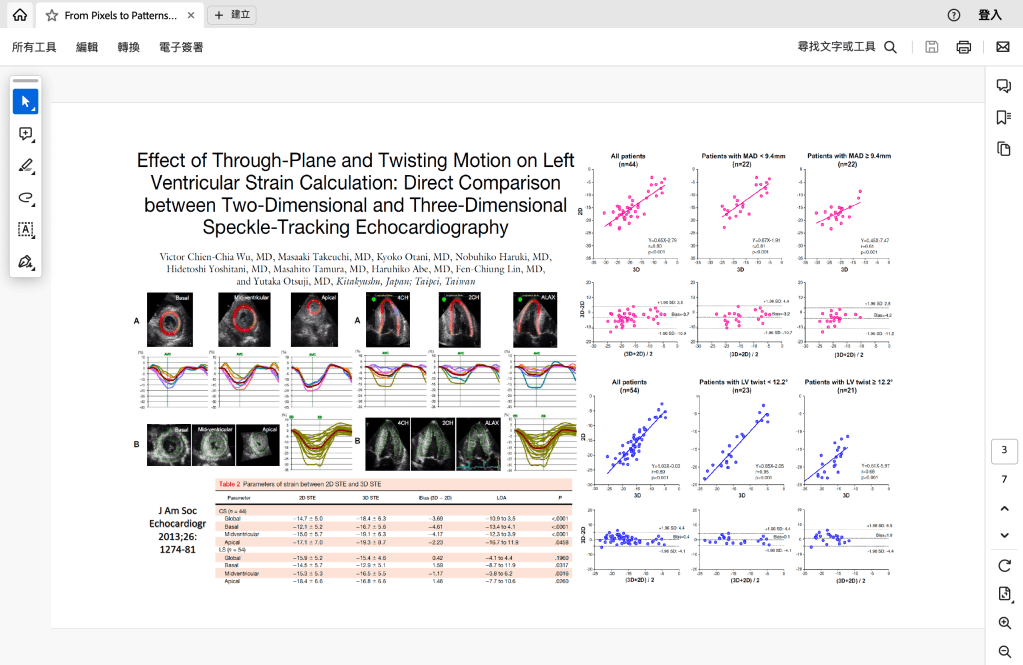Screen dimensions: 1023x665
Task: Share the file via envelope icon
Action: pyautogui.click(x=1002, y=47)
